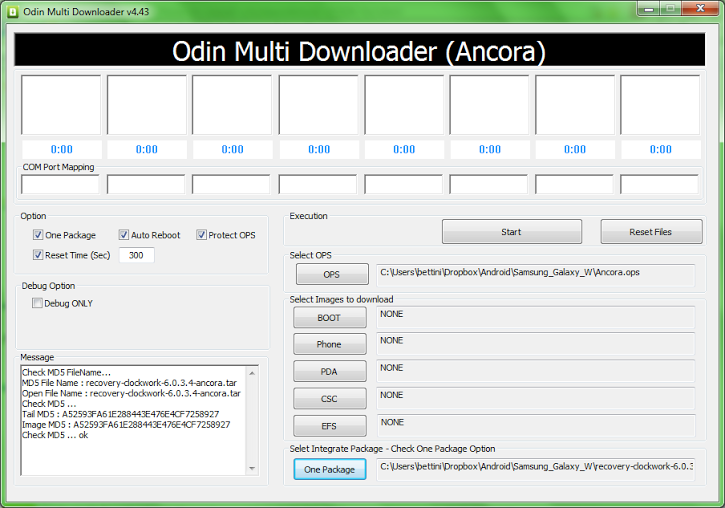
Task: Click the CSC file path showing NONE
Action: (535, 398)
